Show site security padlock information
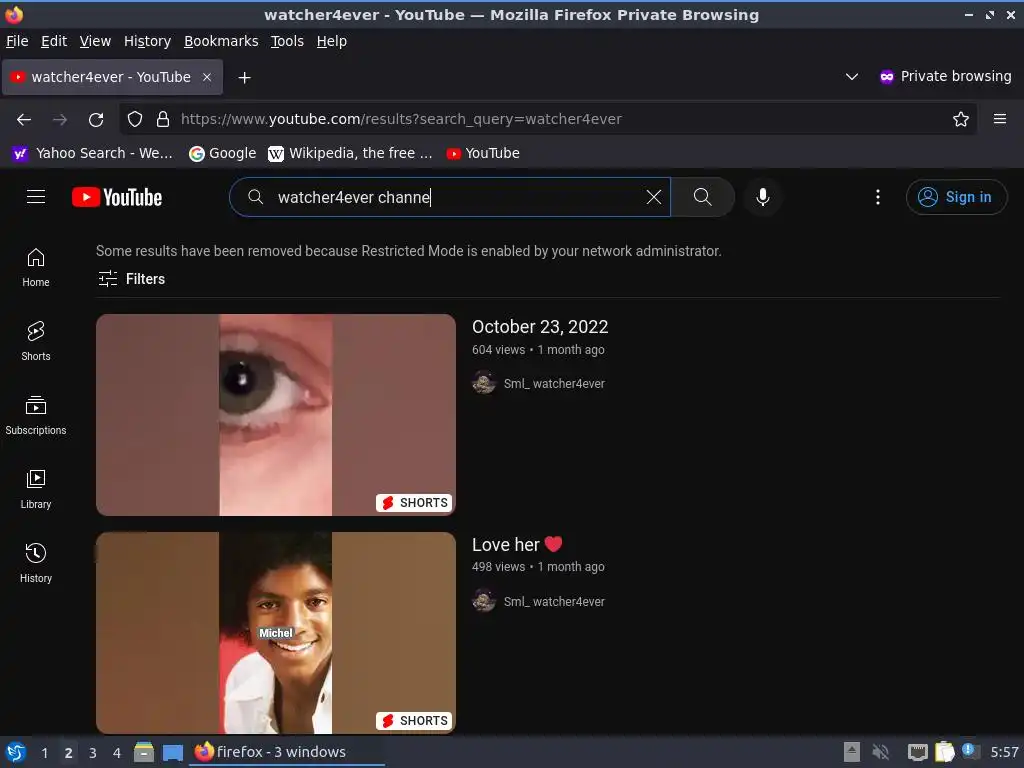 [x=163, y=119]
